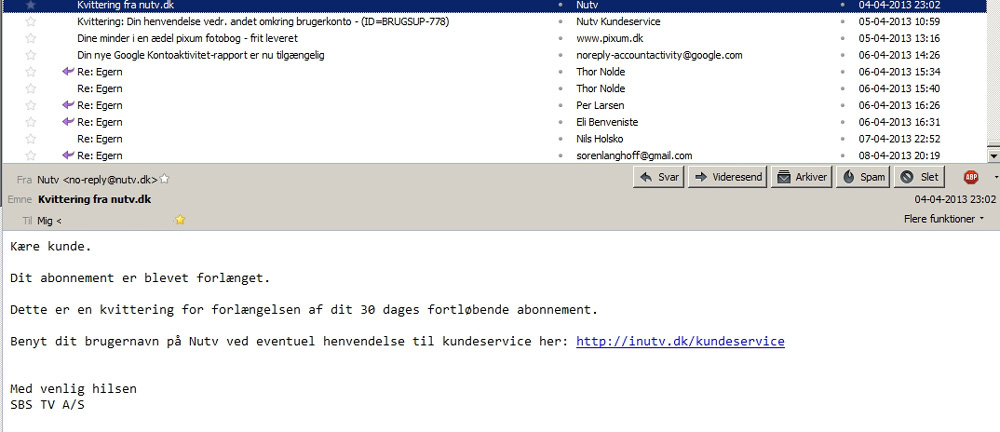Star the Re: Egern email from Nils Holsko

[x=31, y=138]
